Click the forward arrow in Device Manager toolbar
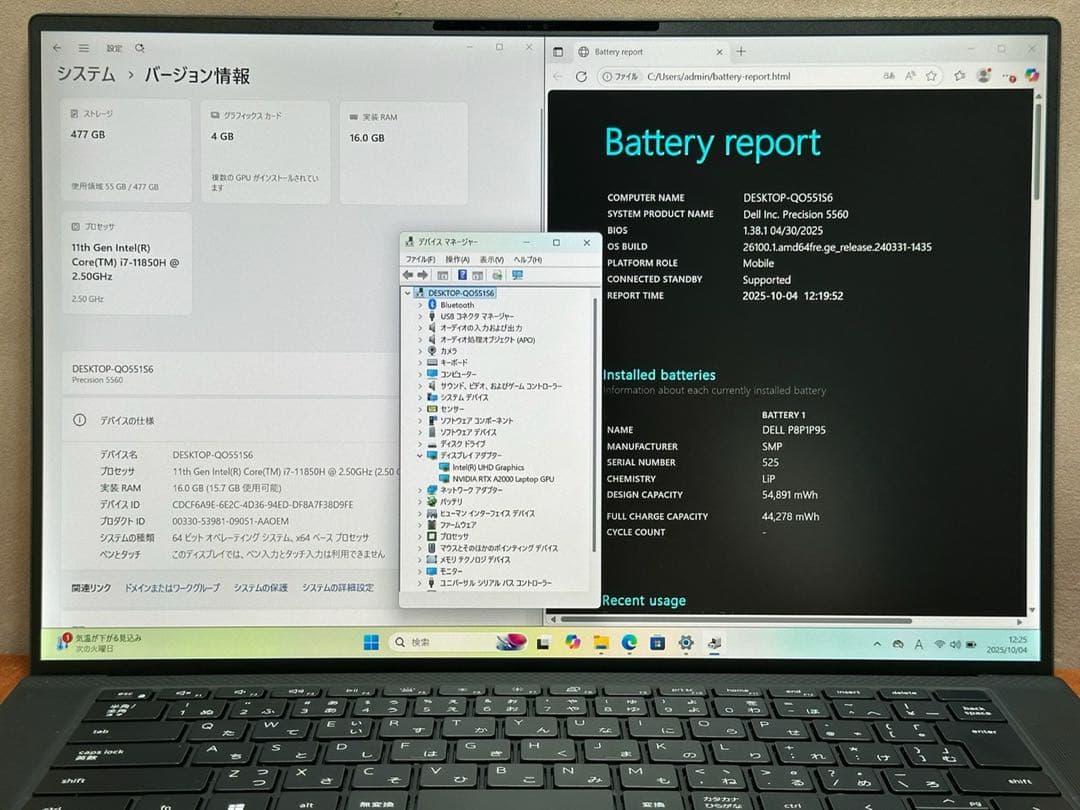1080x810 pixels. click(x=423, y=274)
